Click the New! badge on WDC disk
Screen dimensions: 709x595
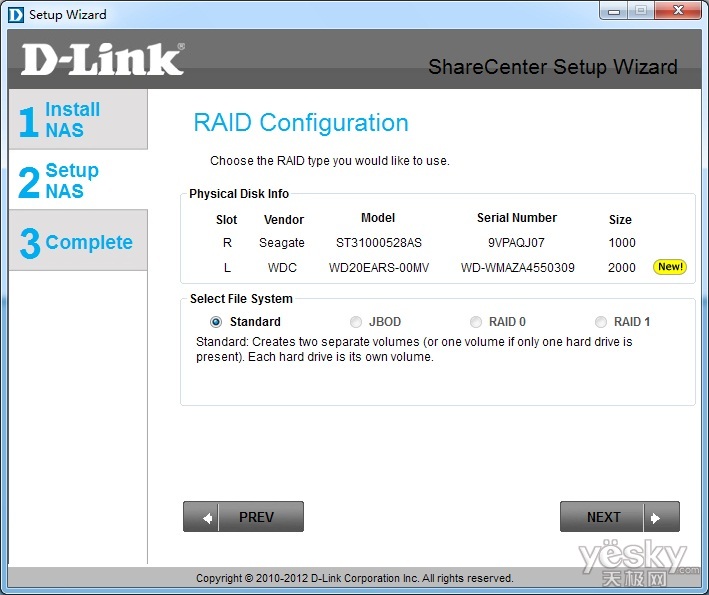670,267
